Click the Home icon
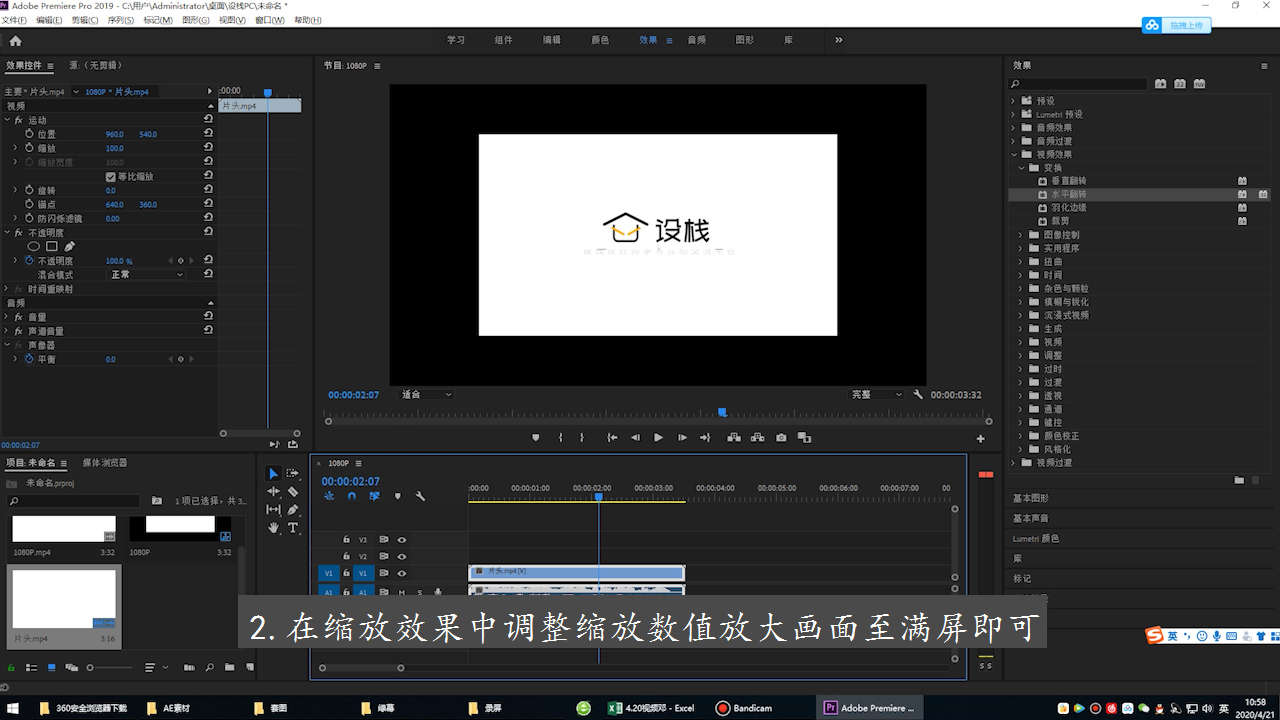 15,40
